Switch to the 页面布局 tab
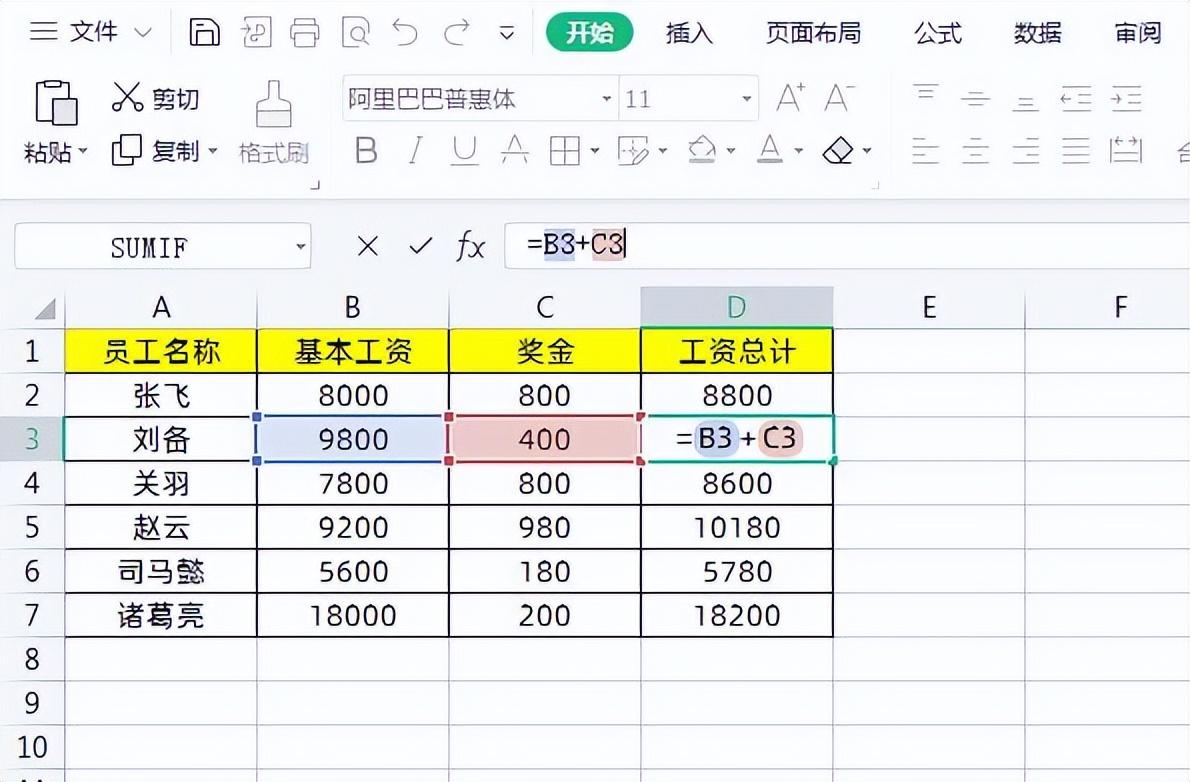The height and width of the screenshot is (782, 1190). [814, 33]
